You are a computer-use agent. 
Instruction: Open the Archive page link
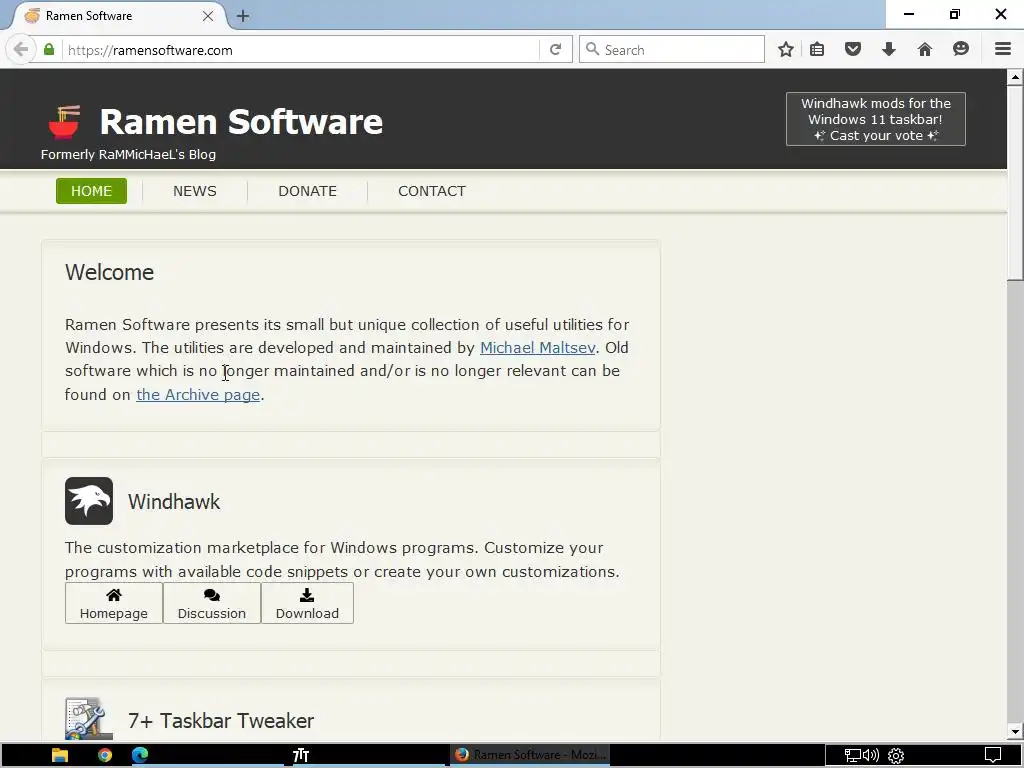(198, 394)
